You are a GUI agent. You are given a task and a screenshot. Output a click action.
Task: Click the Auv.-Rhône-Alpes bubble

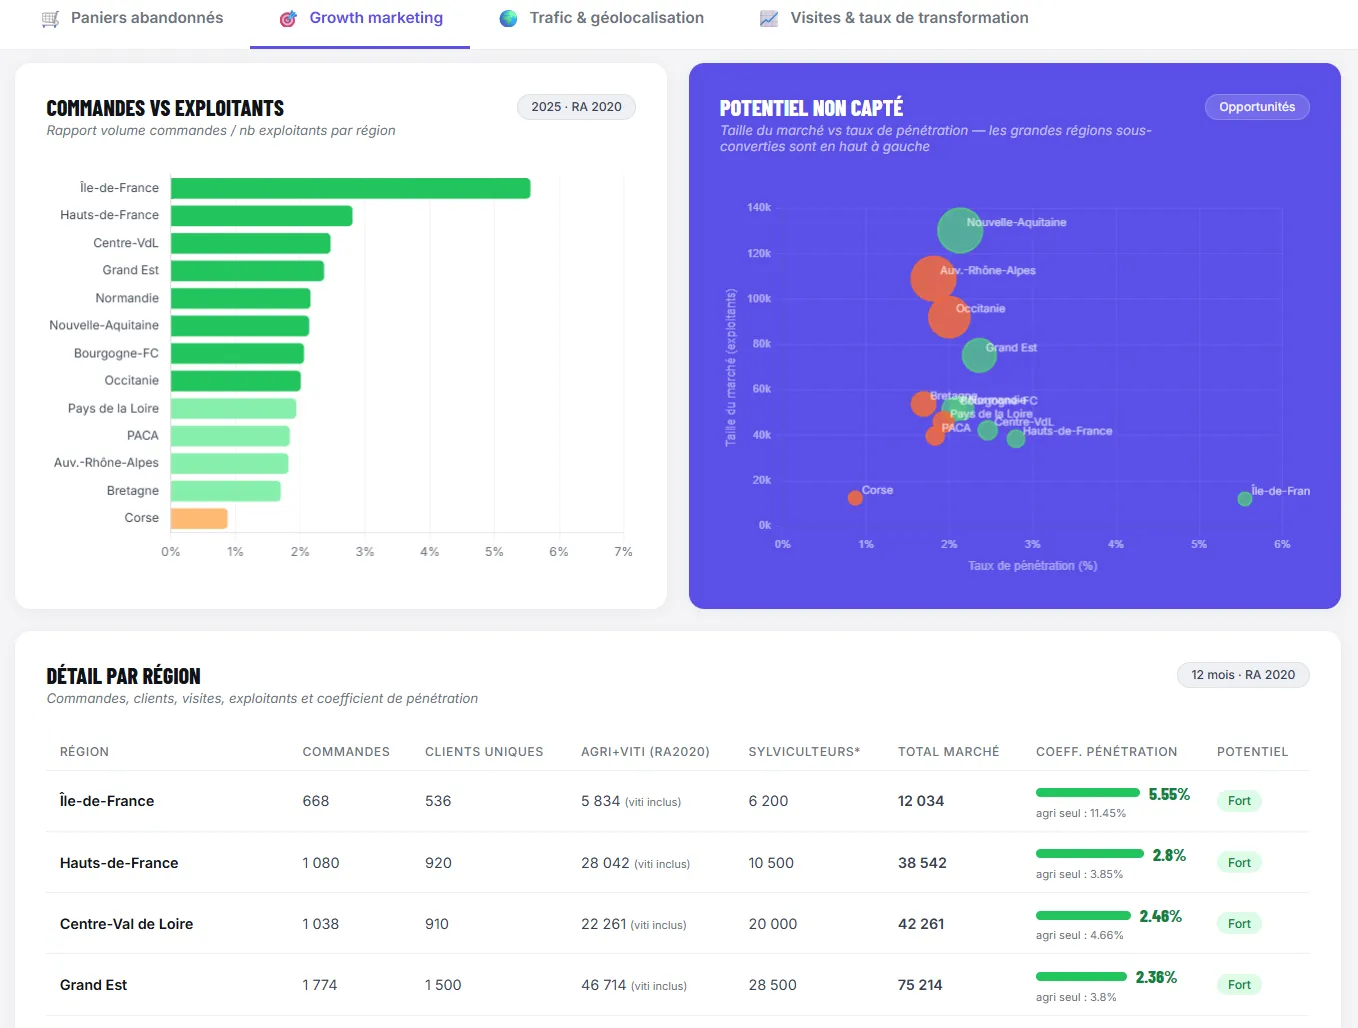[933, 278]
